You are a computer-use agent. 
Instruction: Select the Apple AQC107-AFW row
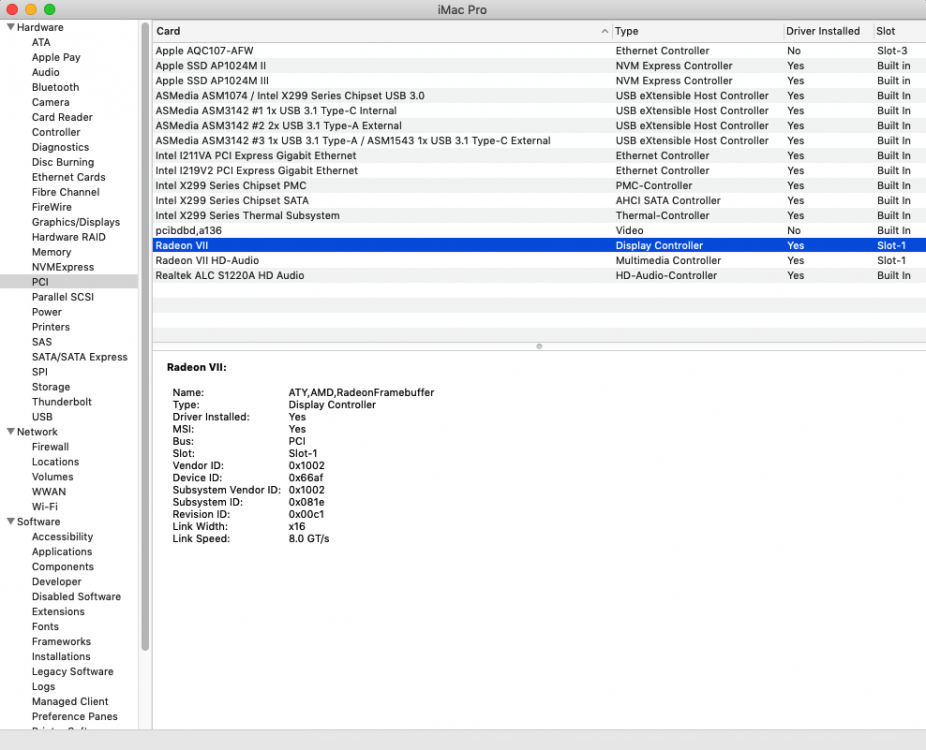pos(539,51)
